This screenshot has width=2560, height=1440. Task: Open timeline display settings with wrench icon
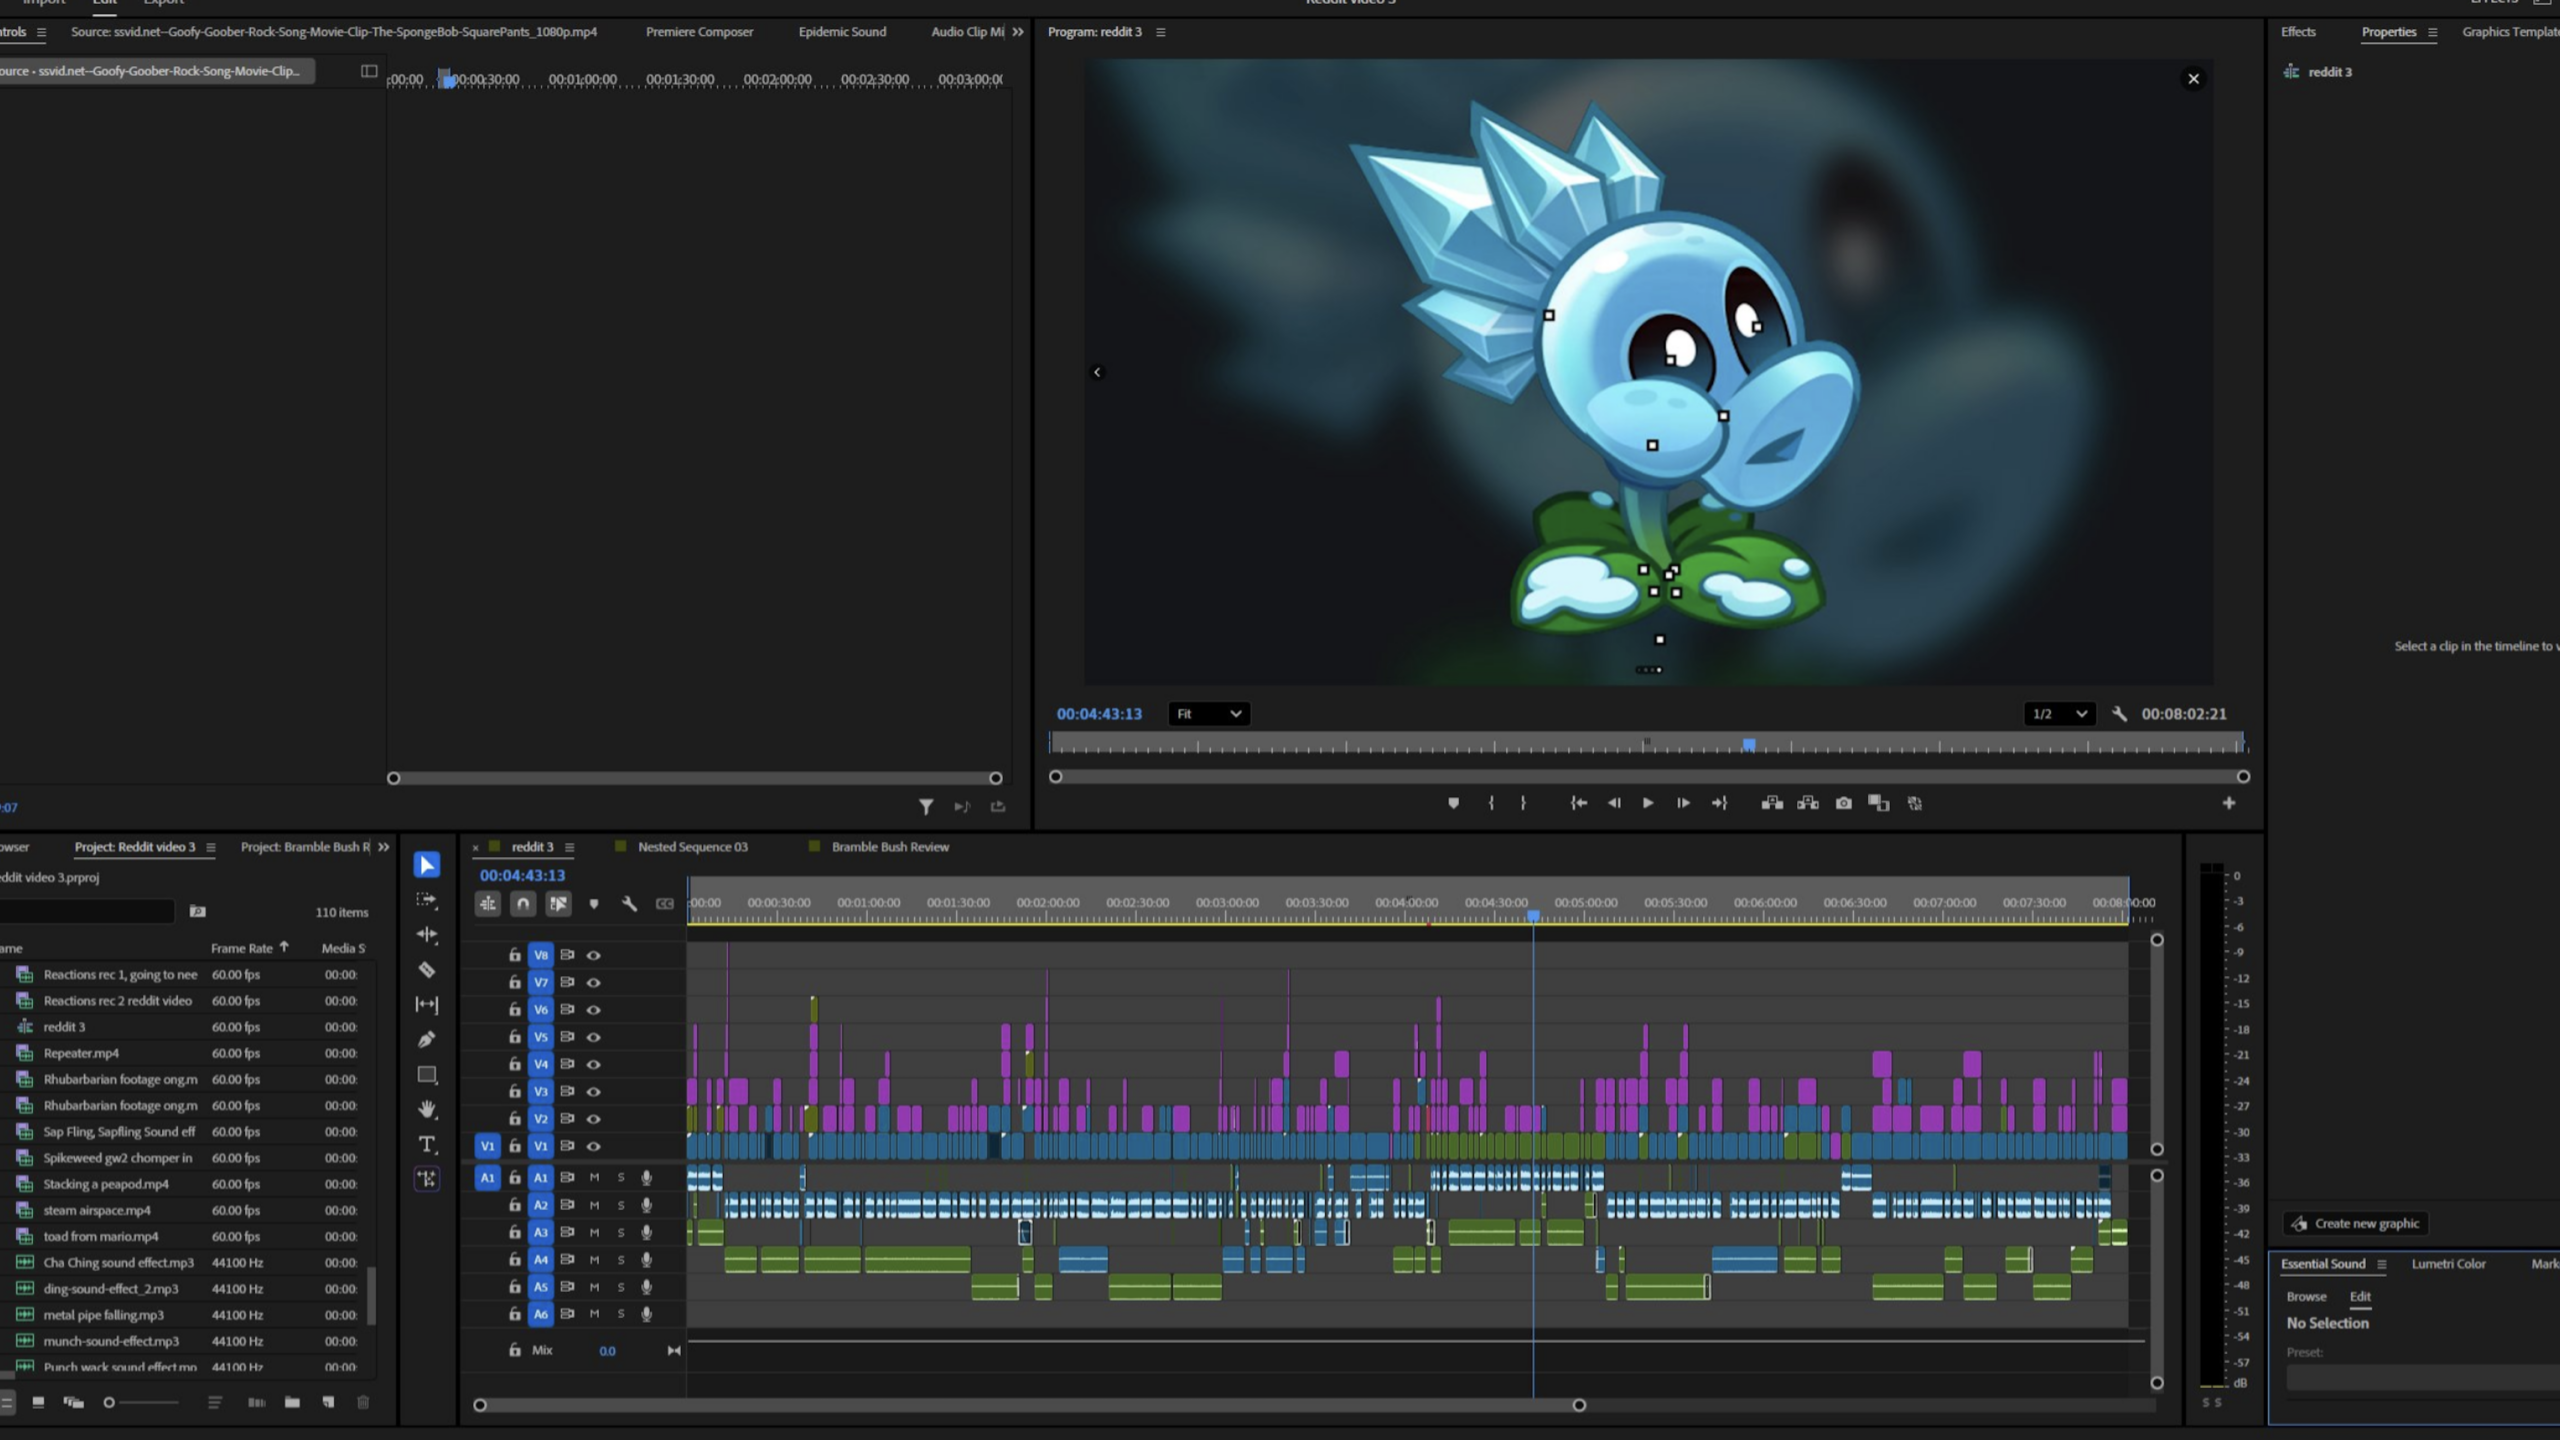pyautogui.click(x=630, y=903)
